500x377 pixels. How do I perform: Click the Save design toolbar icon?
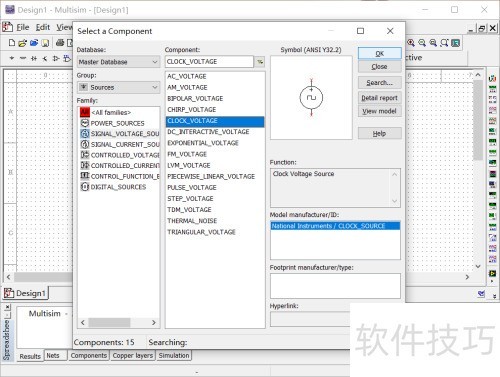[x=45, y=43]
